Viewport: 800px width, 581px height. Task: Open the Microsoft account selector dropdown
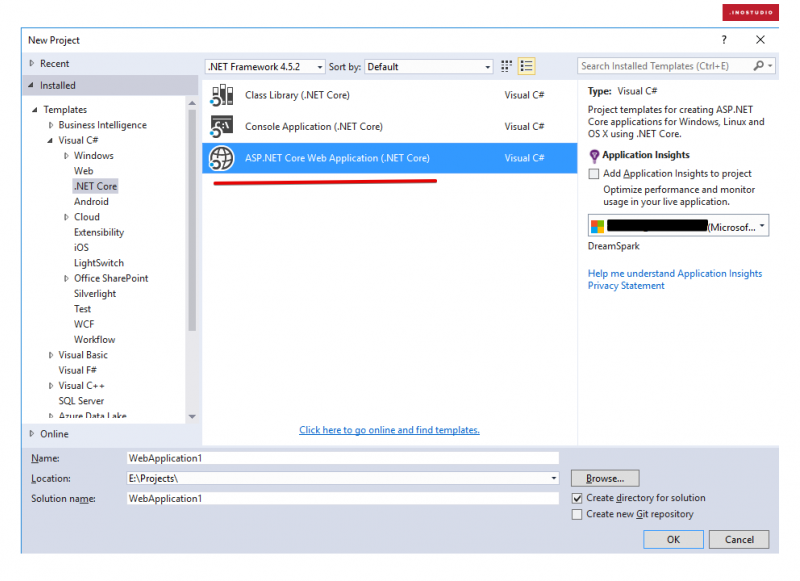679,226
